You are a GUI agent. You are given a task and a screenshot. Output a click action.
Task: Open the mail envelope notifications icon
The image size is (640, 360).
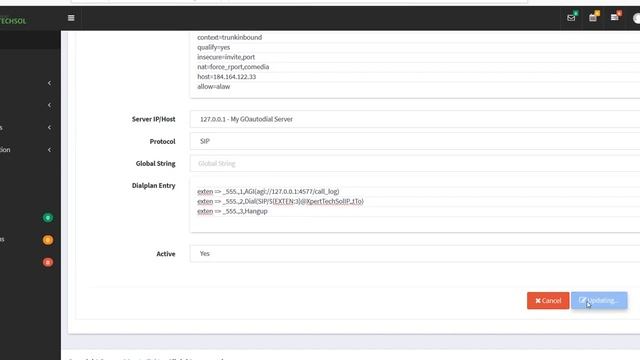tap(571, 18)
